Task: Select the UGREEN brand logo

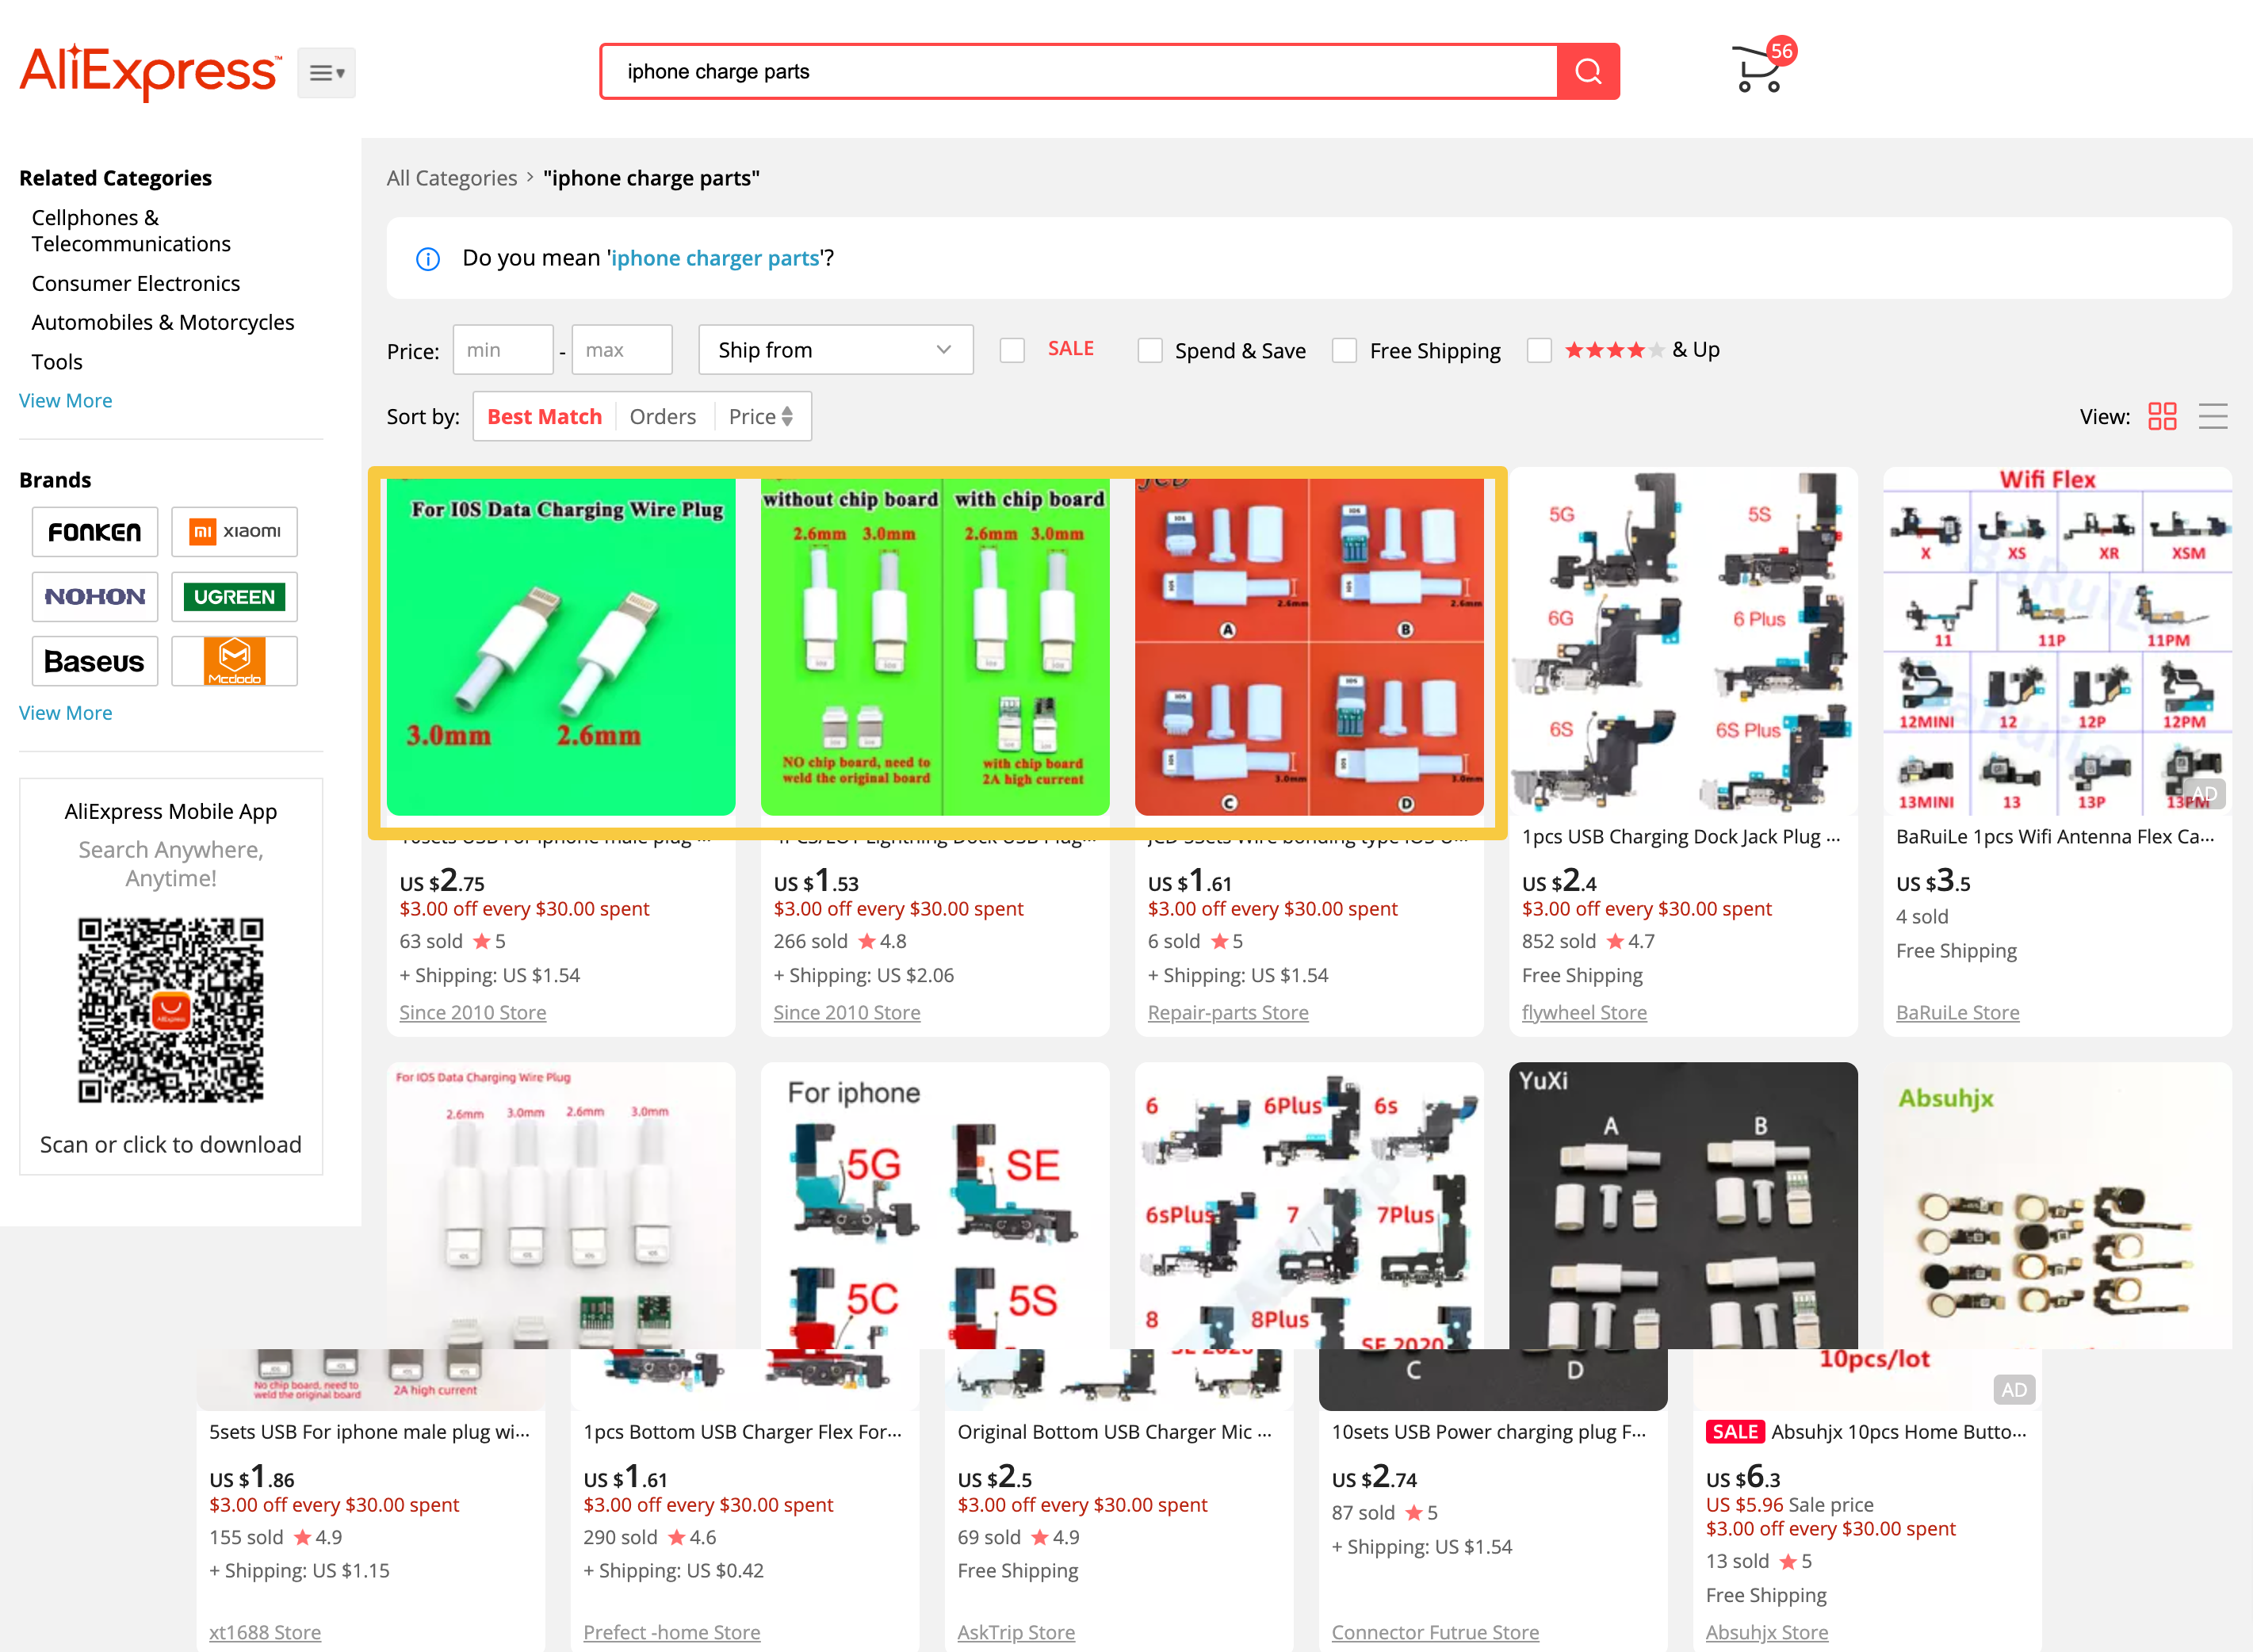Action: click(x=234, y=596)
